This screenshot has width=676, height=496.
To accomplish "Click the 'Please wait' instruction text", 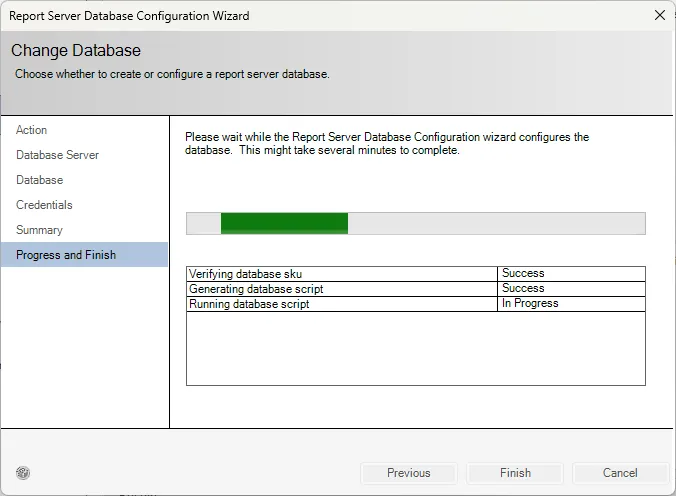I will (x=387, y=144).
